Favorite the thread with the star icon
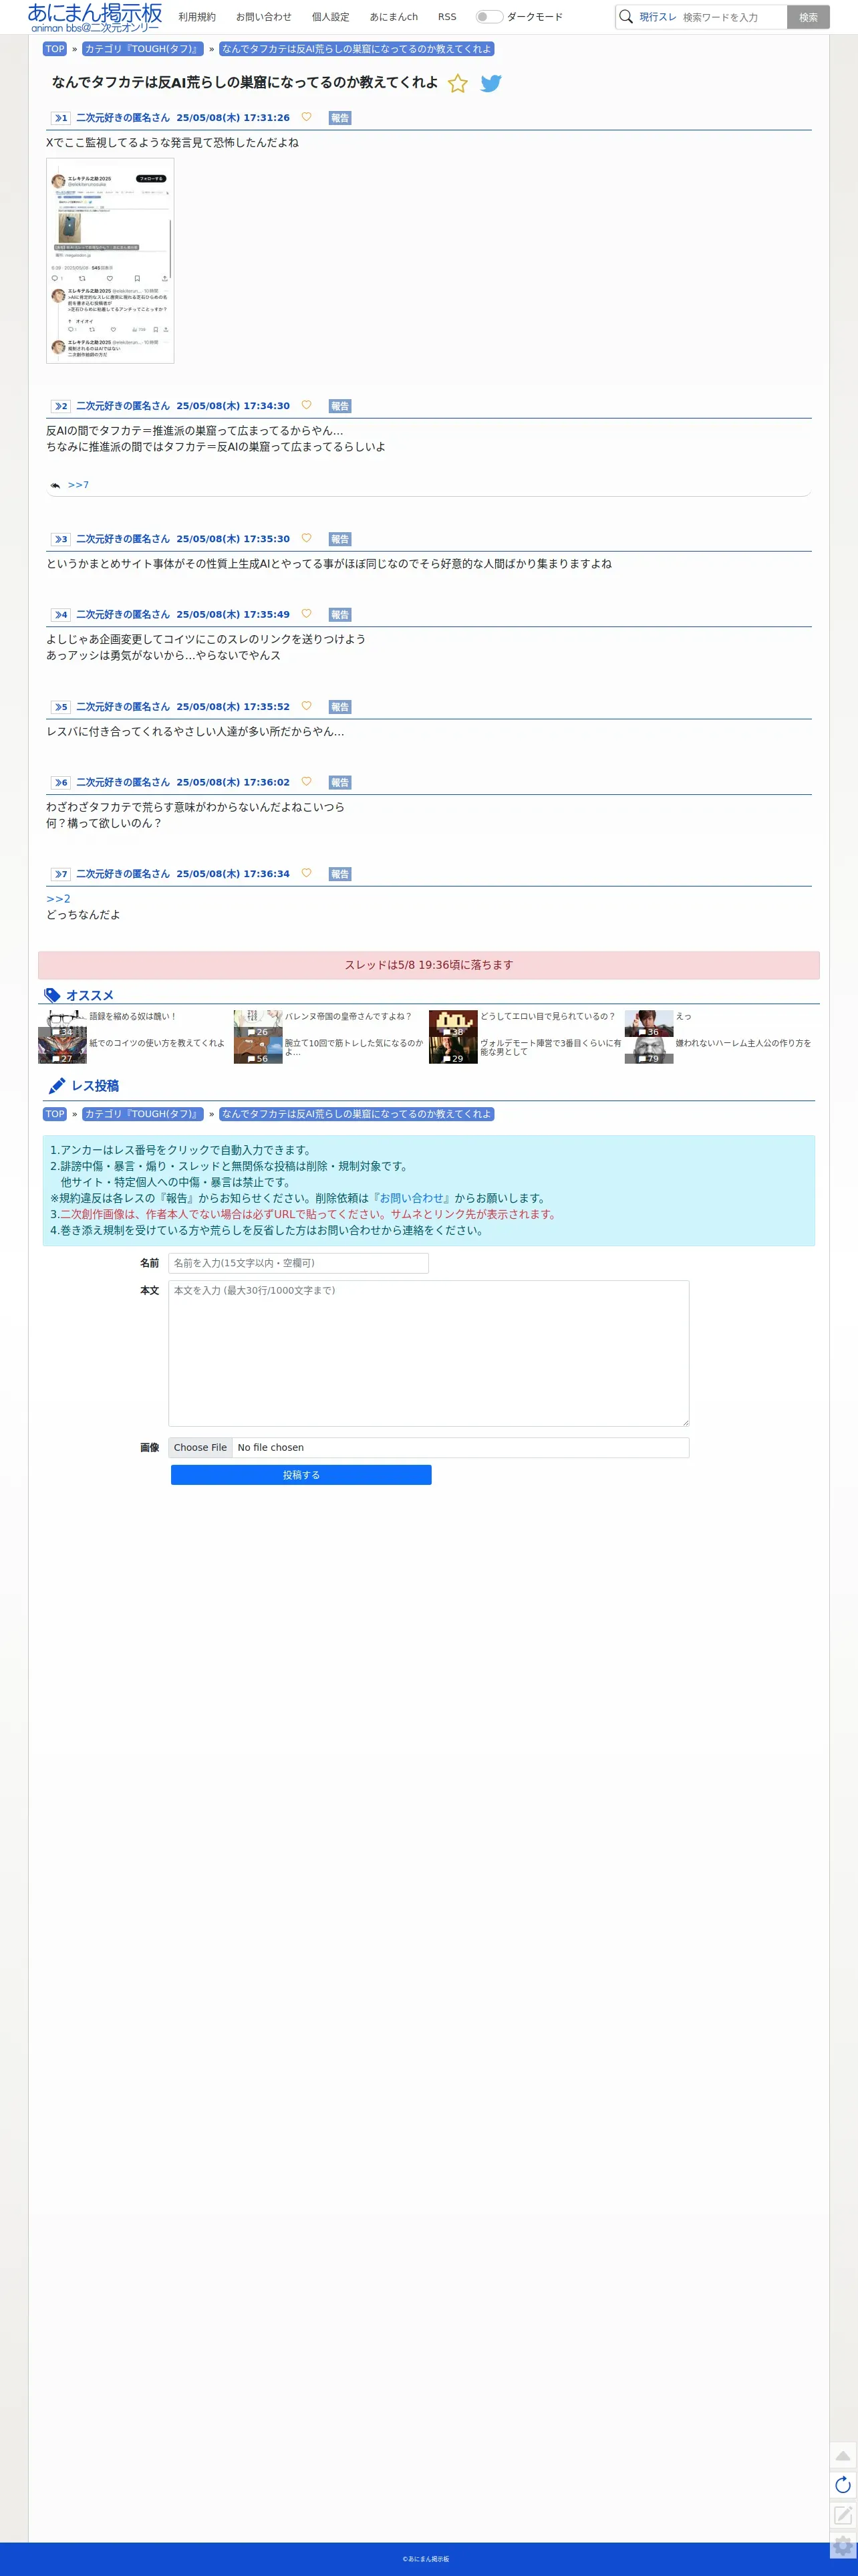The image size is (858, 2576). tap(458, 84)
